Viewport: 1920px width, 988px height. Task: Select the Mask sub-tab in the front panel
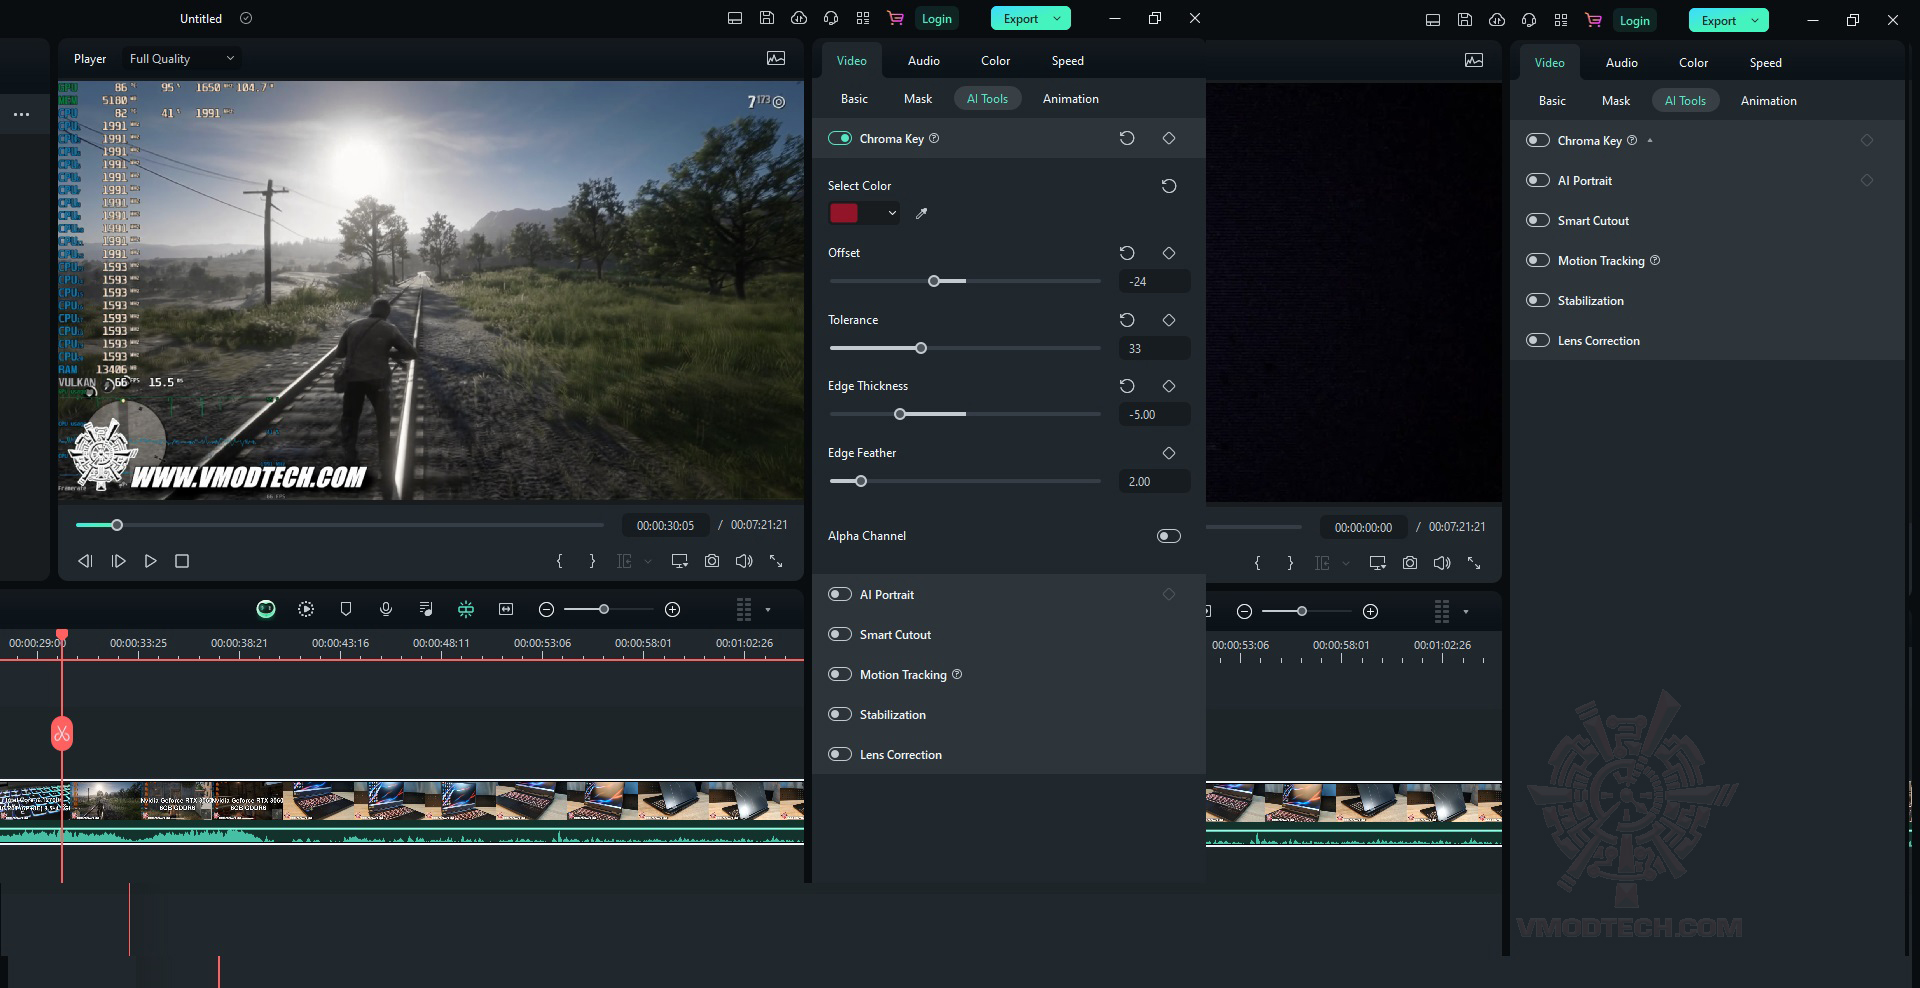(x=918, y=98)
